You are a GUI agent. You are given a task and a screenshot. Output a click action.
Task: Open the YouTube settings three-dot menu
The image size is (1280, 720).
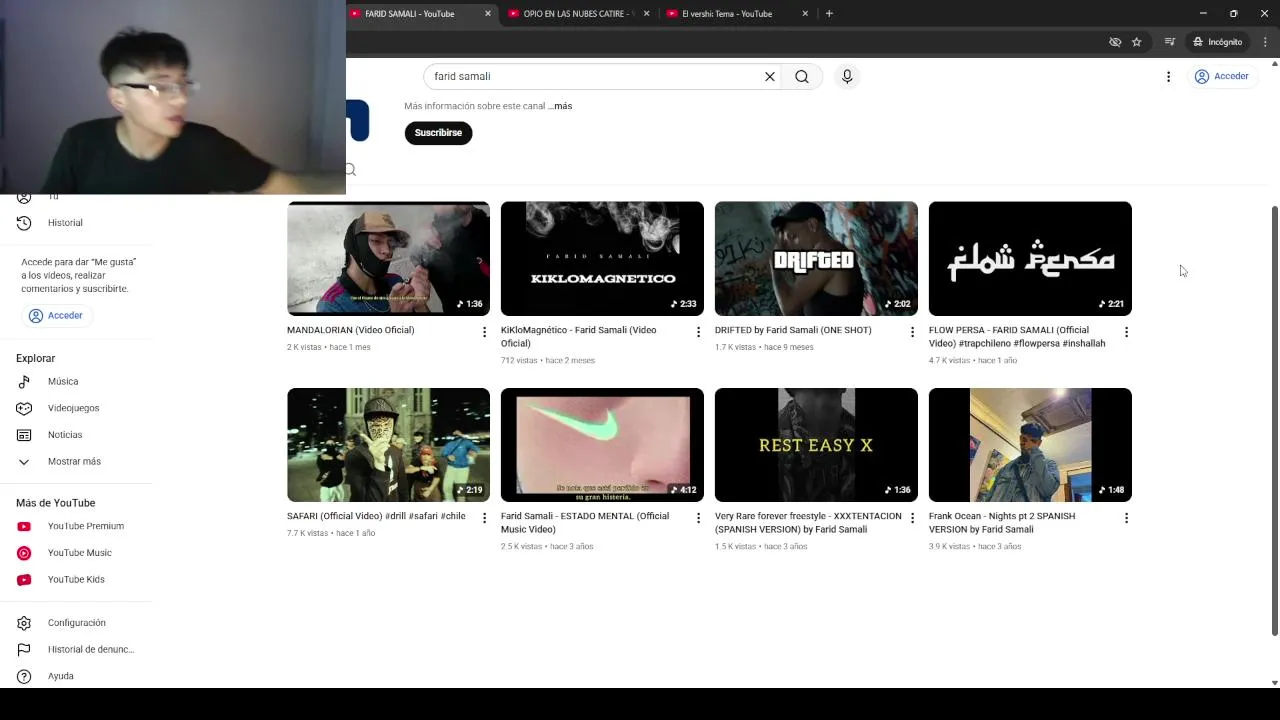[1168, 76]
